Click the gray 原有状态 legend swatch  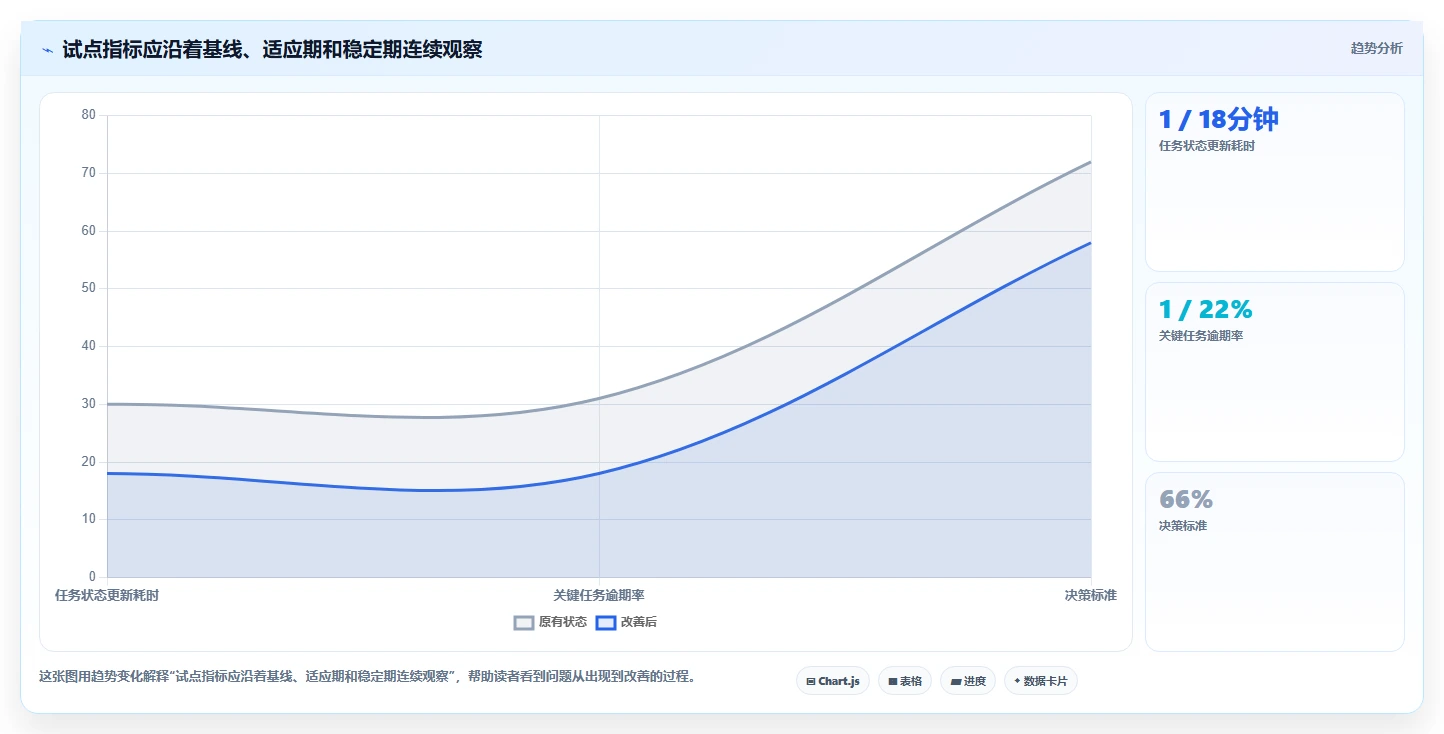524,622
